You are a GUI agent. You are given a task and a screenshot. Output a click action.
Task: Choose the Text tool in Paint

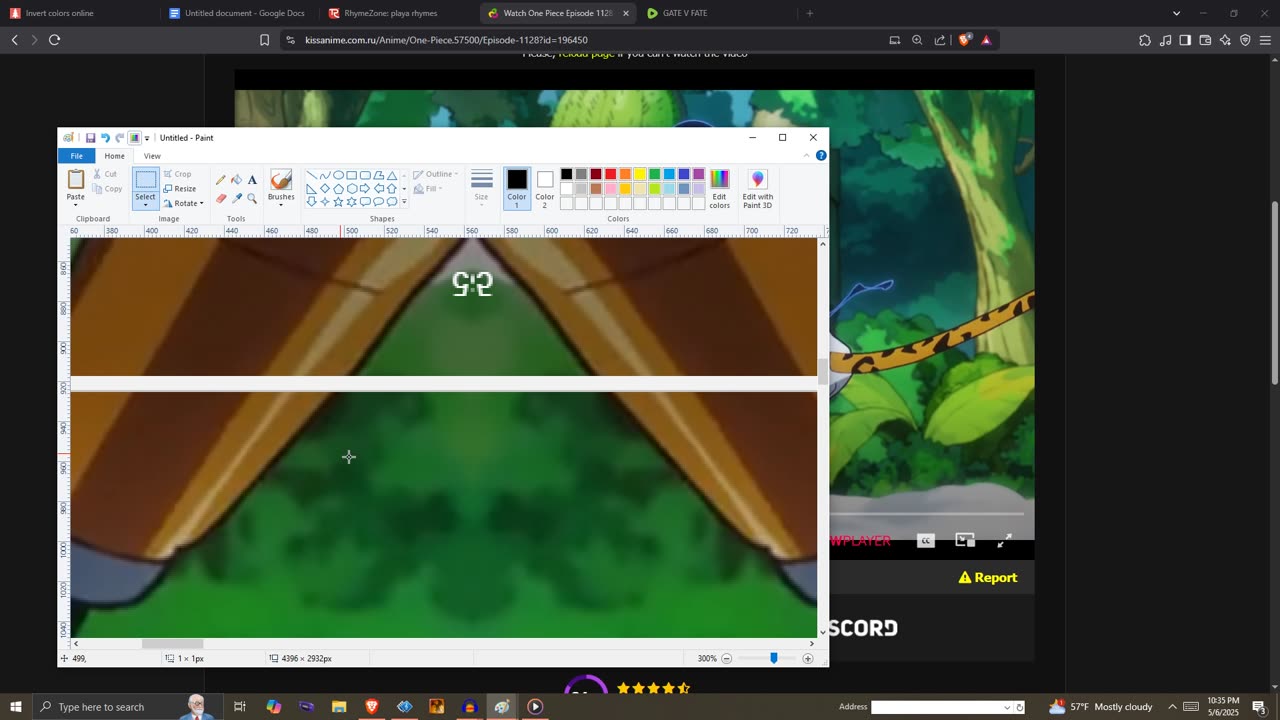[x=252, y=180]
